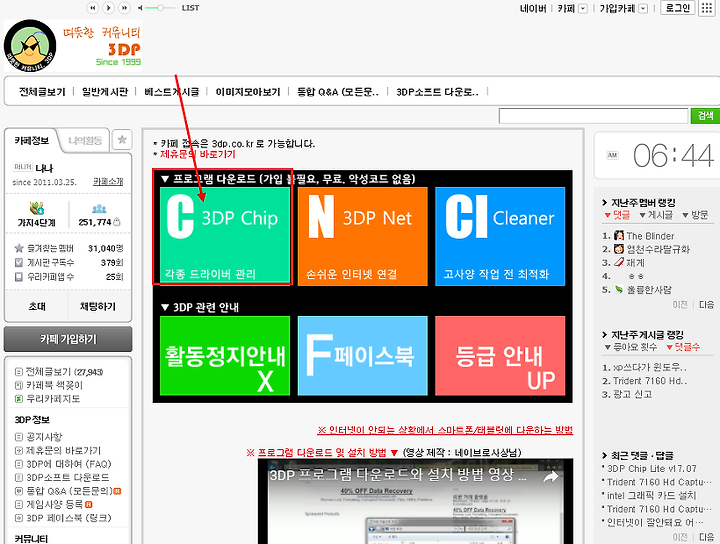Click the 가지4단계 cafe rank icon
The height and width of the screenshot is (544, 720).
click(x=37, y=209)
